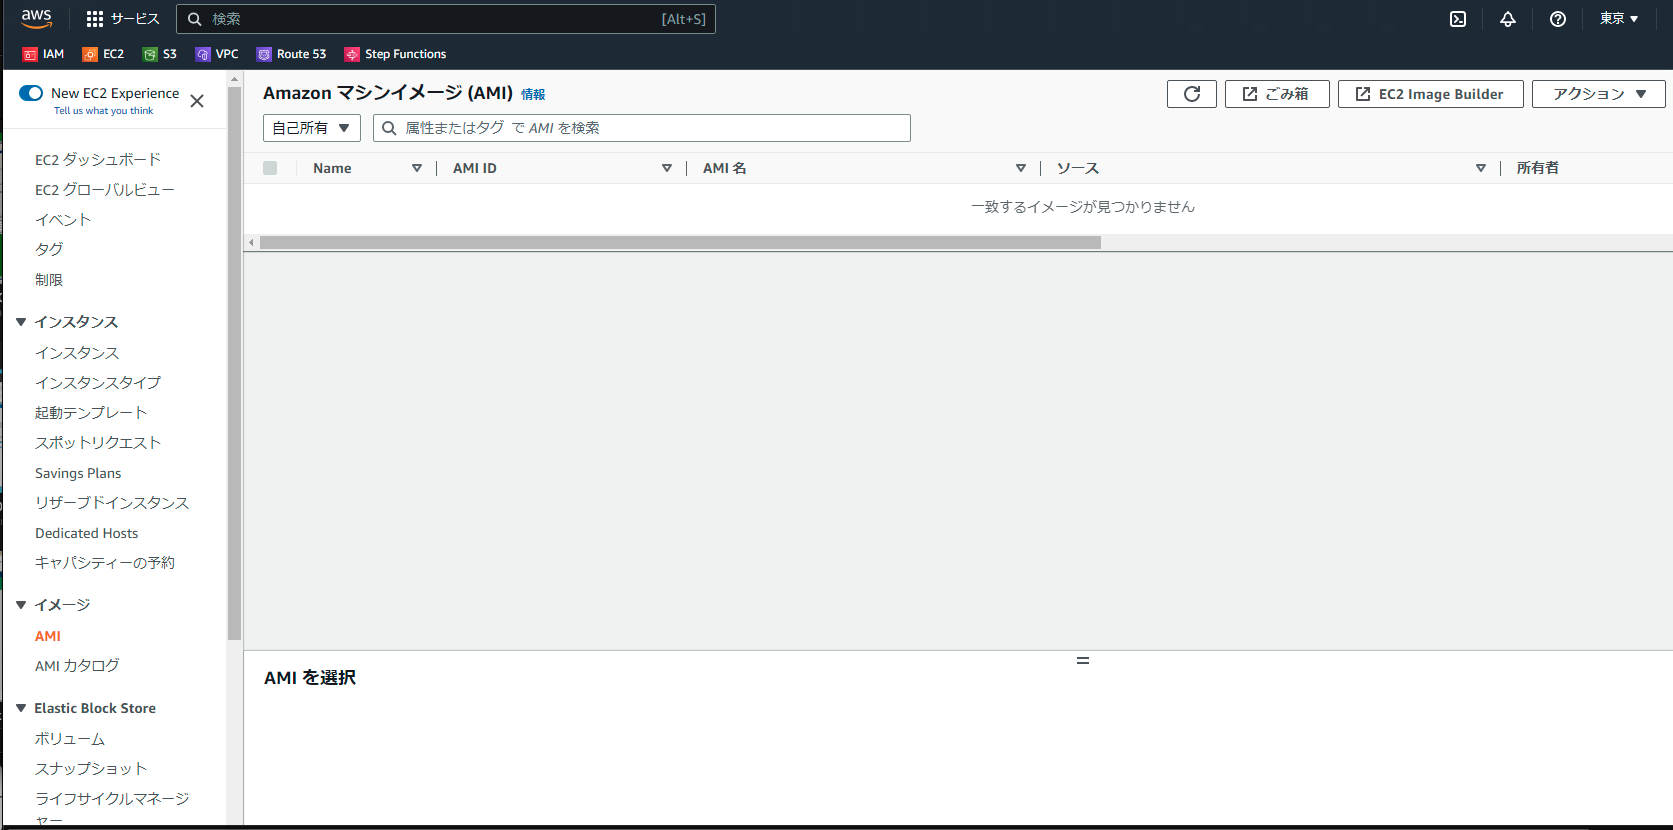
Task: Click the table scroll-left arrow
Action: click(251, 242)
